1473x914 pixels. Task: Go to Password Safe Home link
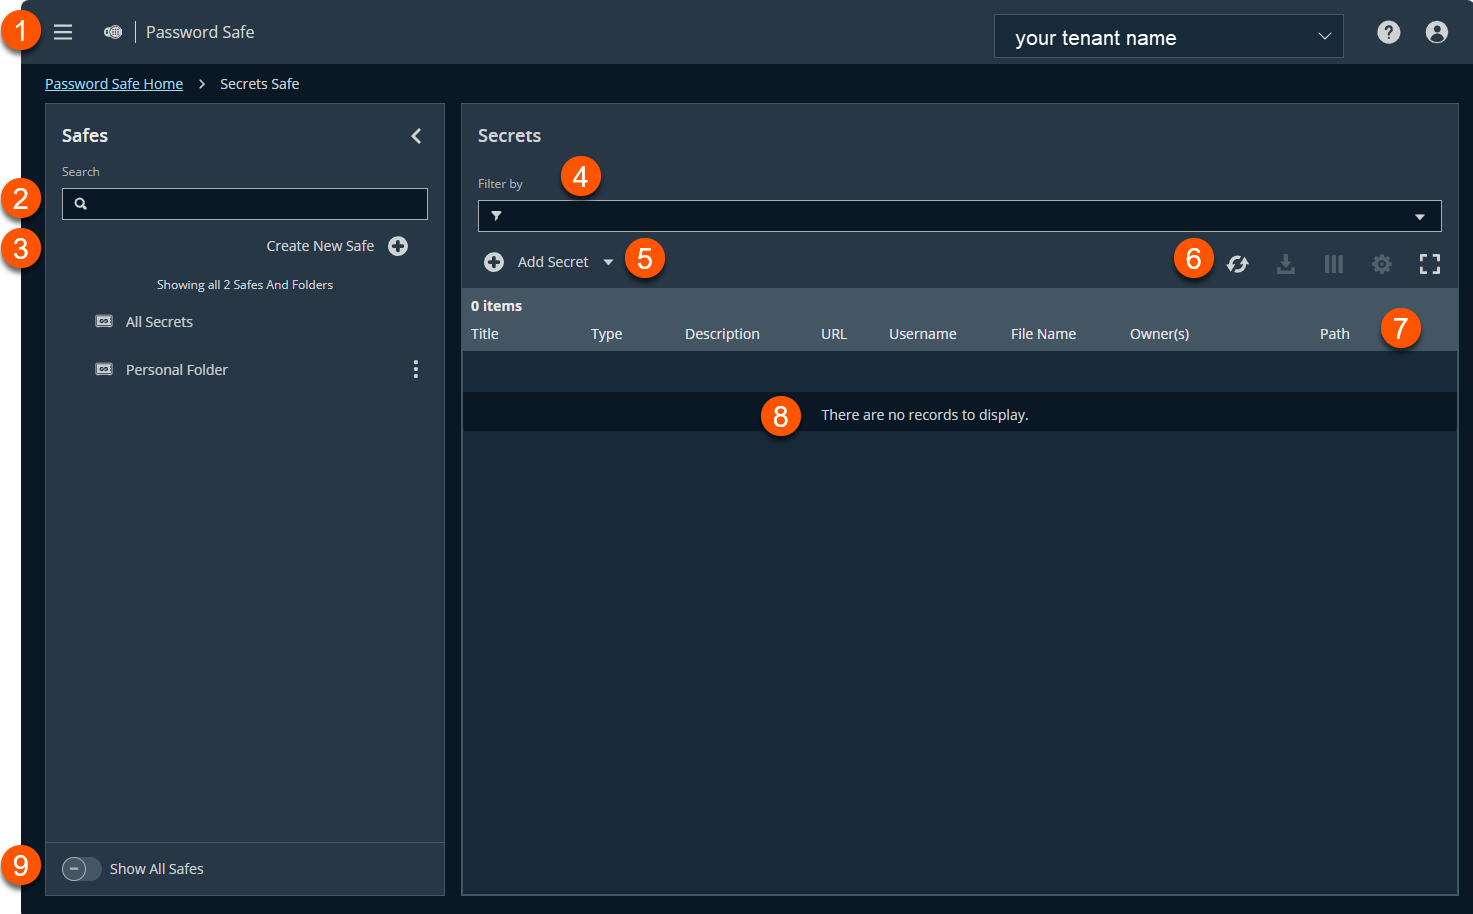[114, 84]
